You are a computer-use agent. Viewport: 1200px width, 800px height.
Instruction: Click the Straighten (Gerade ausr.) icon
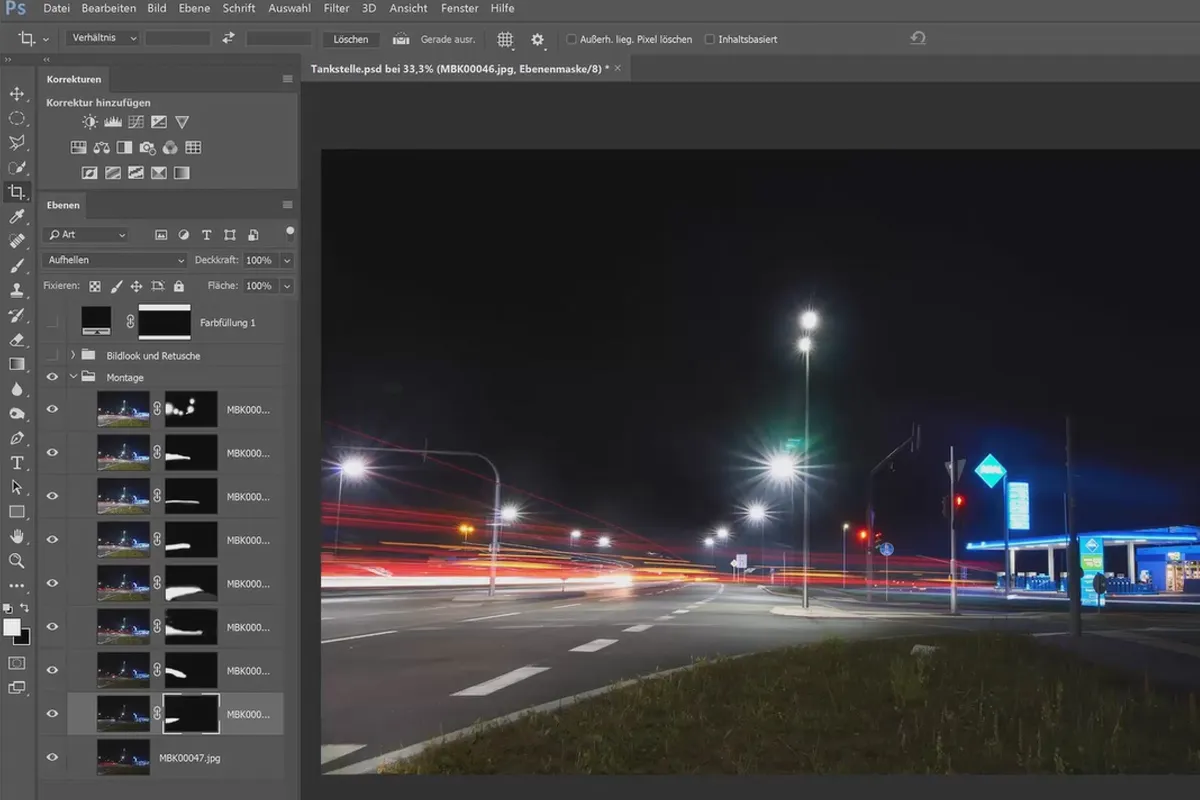[401, 39]
